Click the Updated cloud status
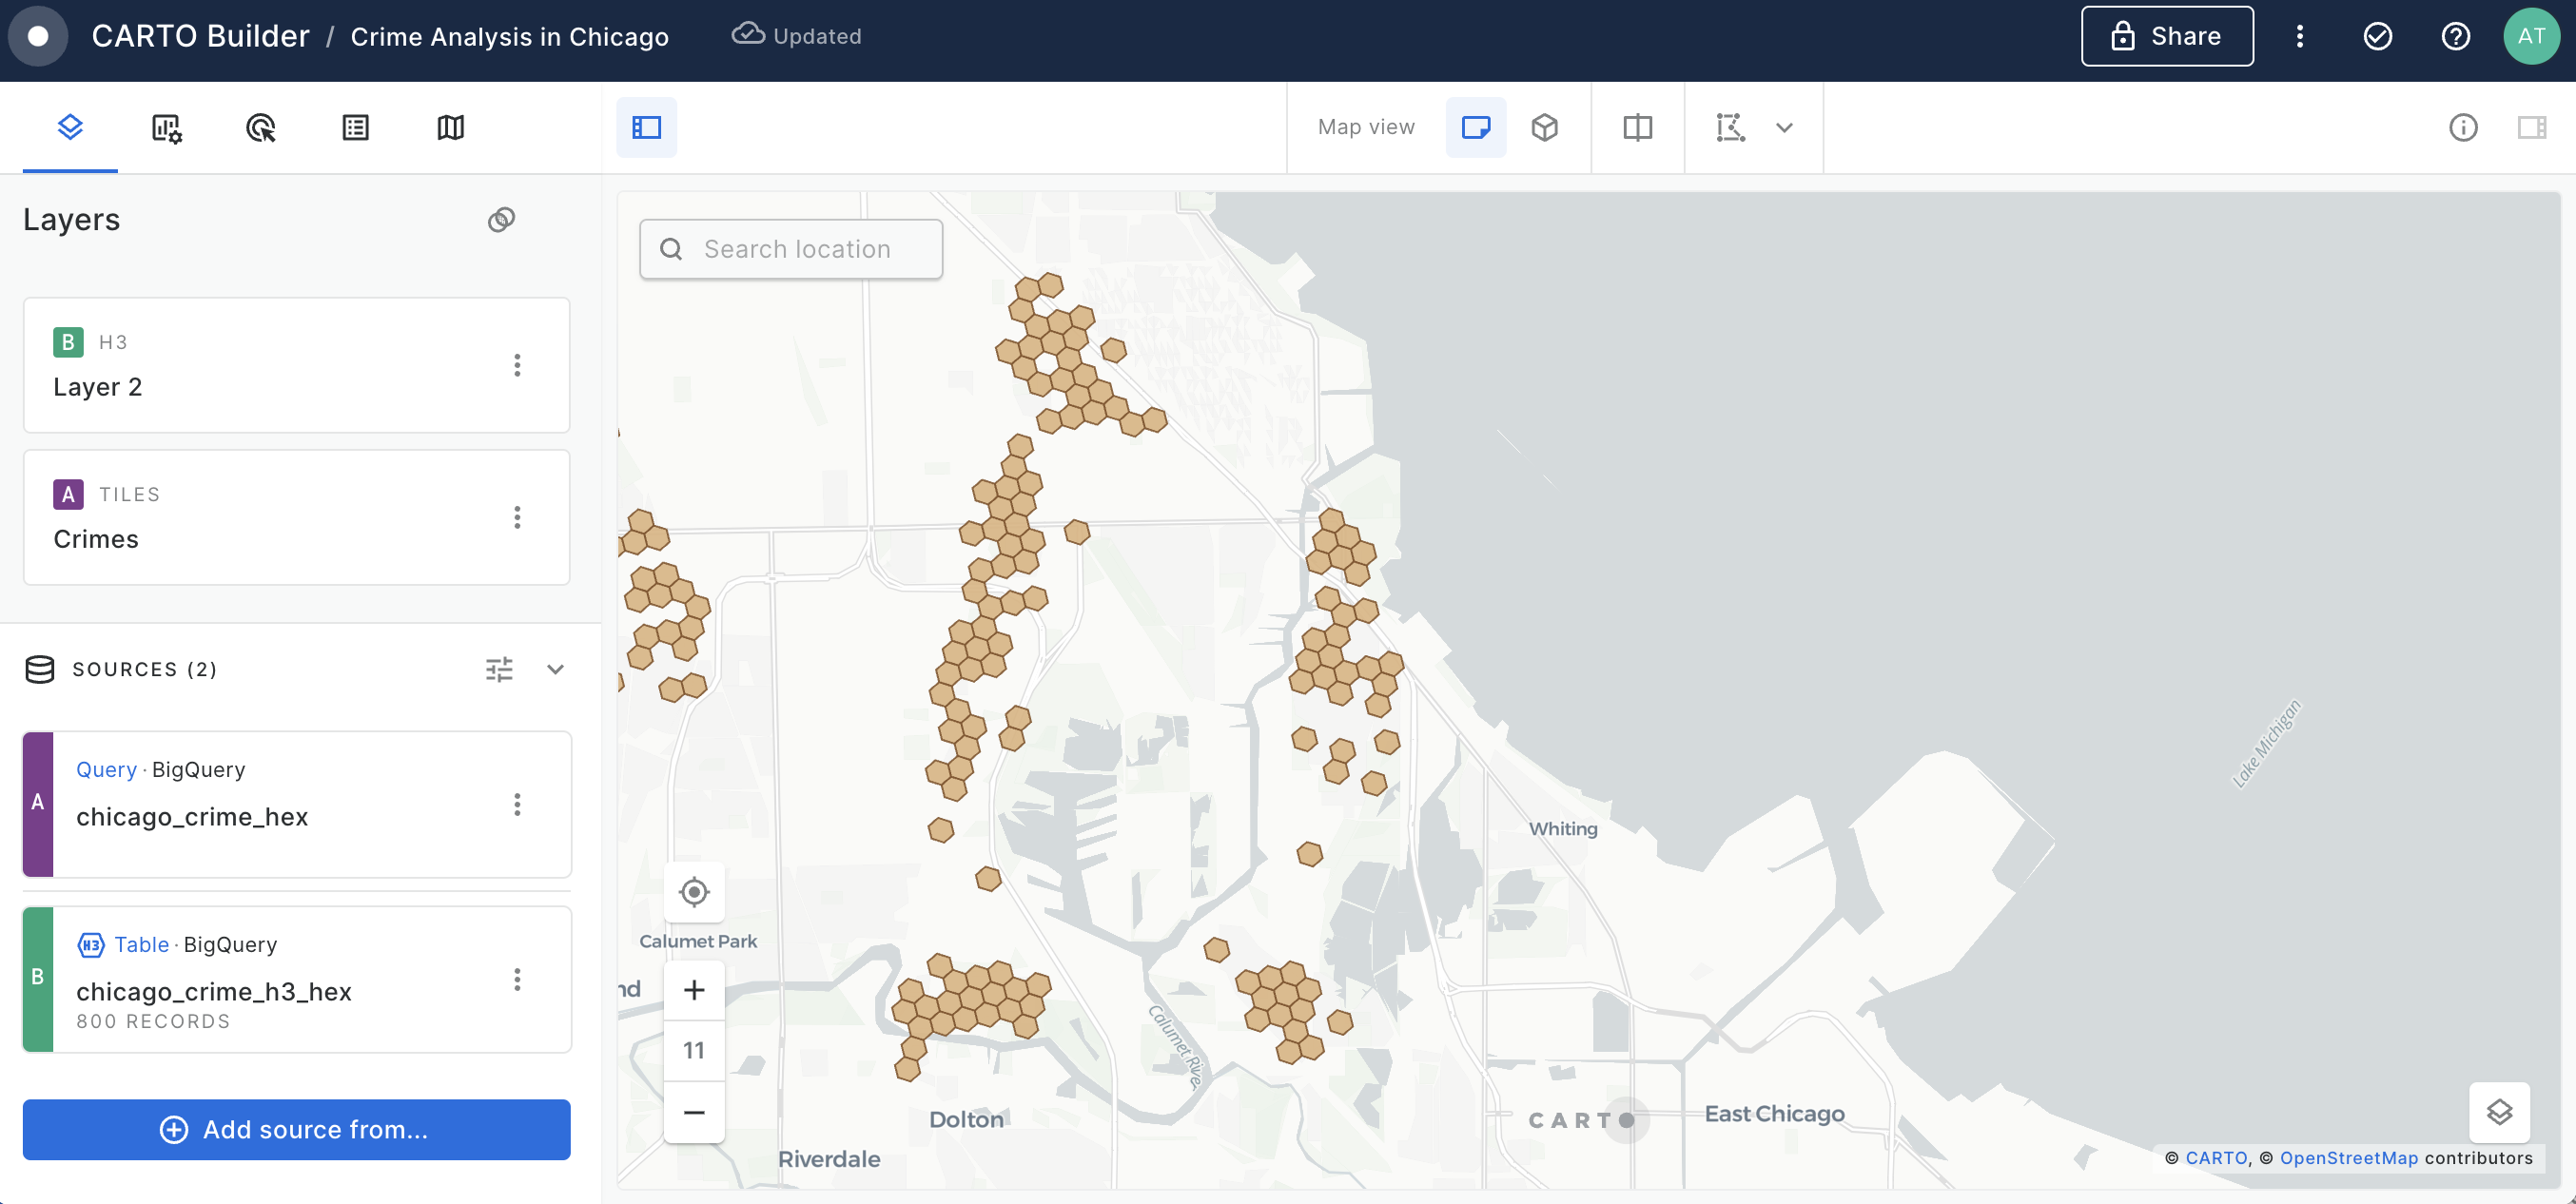2576x1204 pixels. tap(797, 36)
